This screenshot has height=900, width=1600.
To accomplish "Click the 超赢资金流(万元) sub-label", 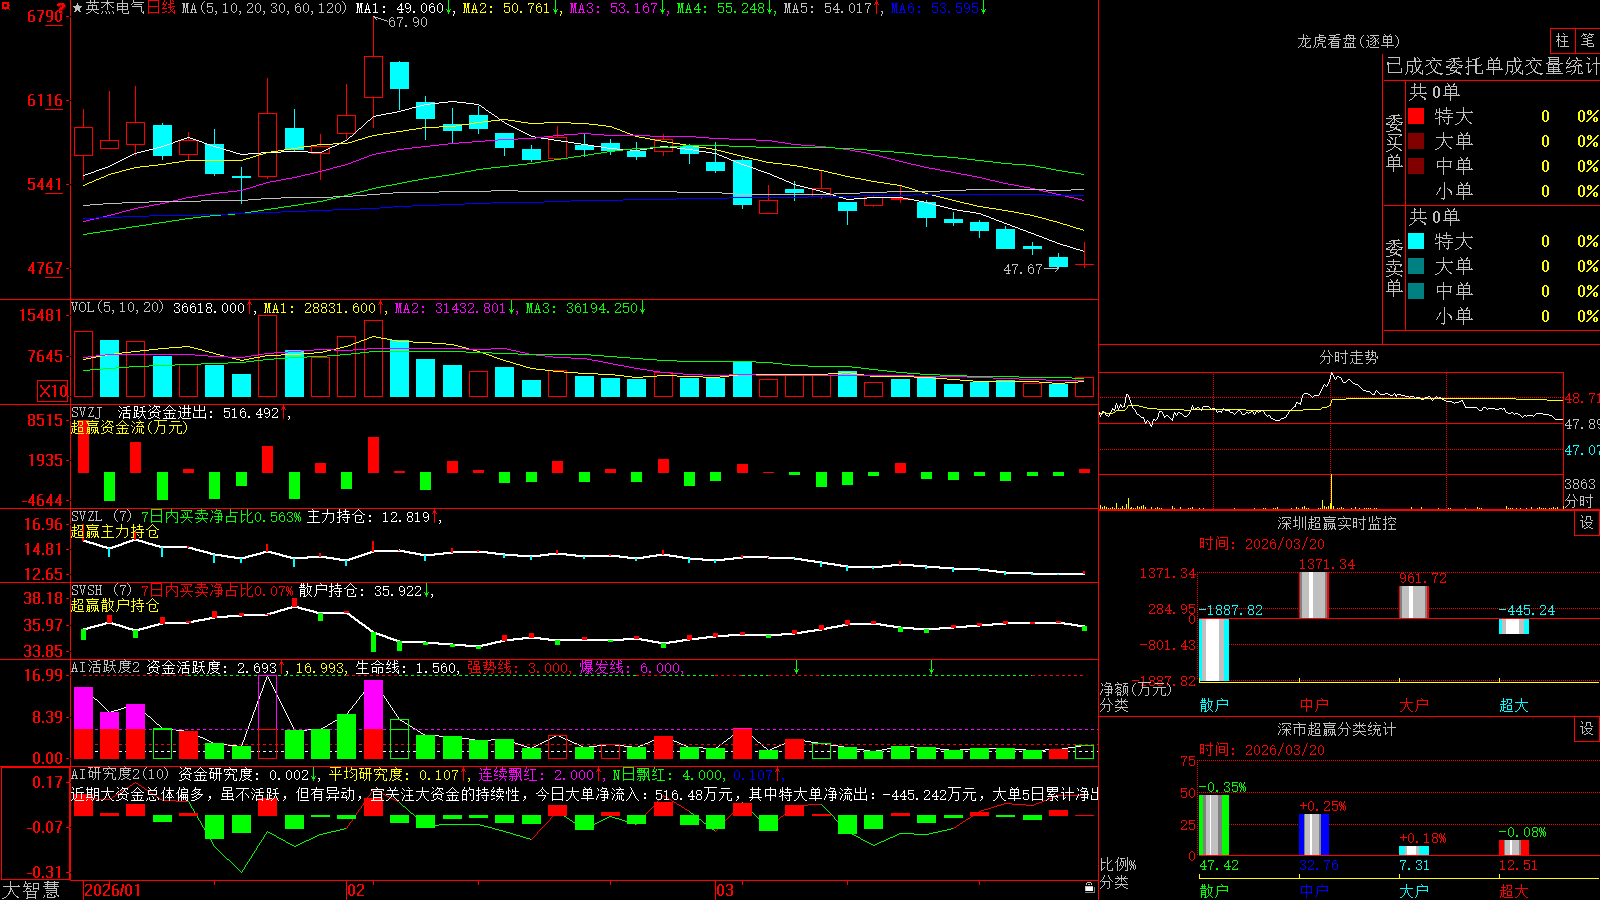I will coord(129,427).
